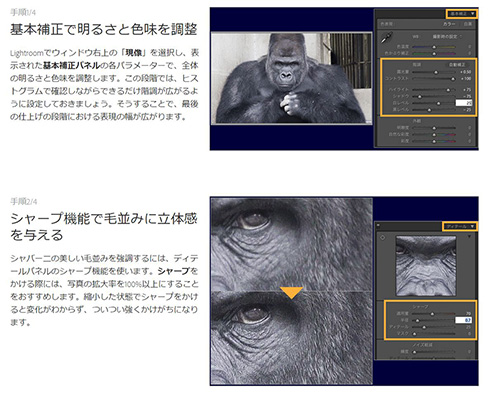Click the small square icon left of ディテール header
The width and height of the screenshot is (490, 394).
point(378,225)
